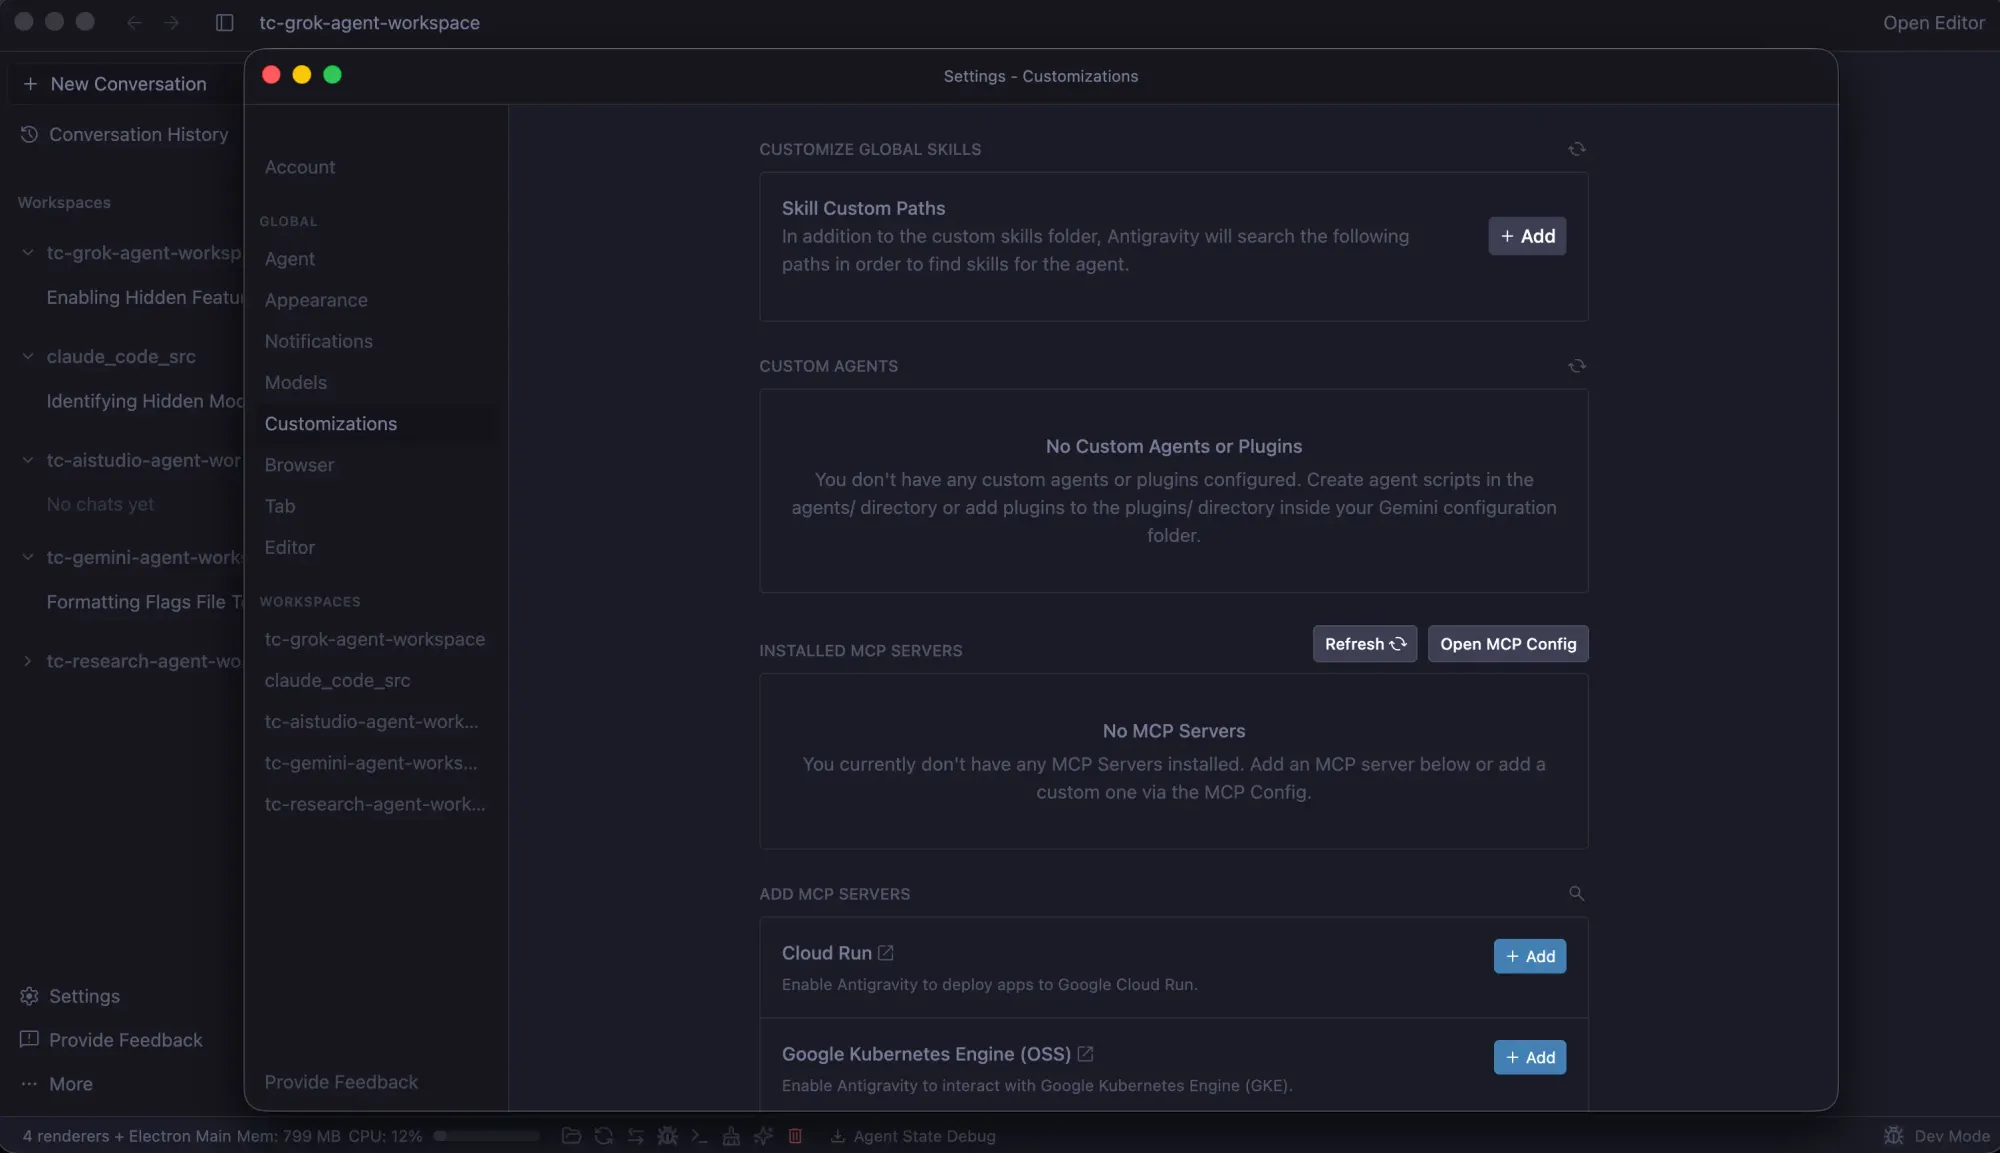Screen dimensions: 2000x1153
Task: Click the refresh icon beside Customize Global Skills
Action: pyautogui.click(x=1577, y=149)
